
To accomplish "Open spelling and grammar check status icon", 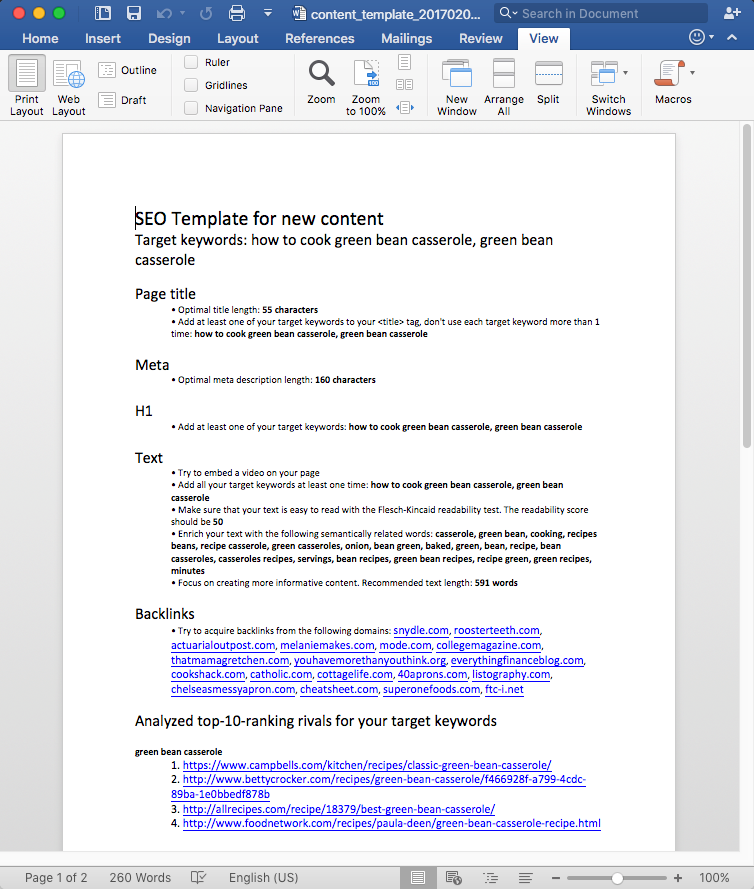I will coord(198,877).
